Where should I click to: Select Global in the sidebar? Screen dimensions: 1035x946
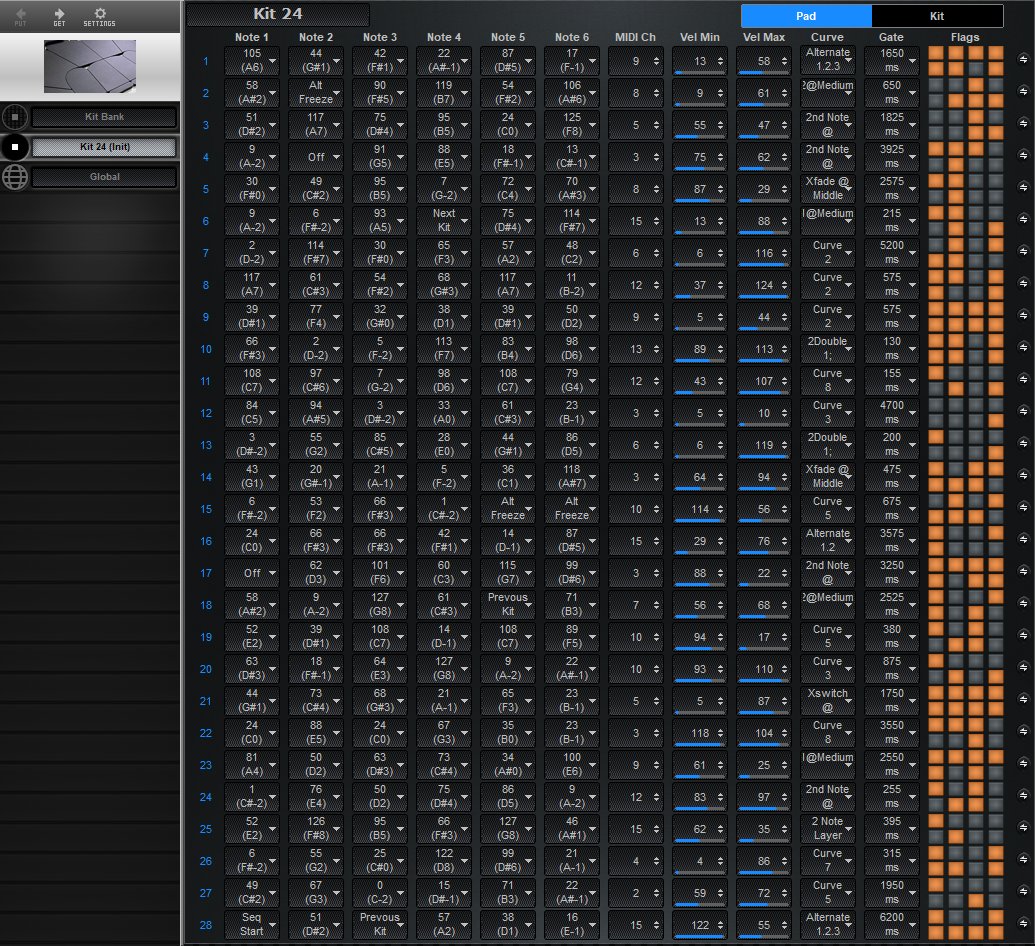[104, 177]
